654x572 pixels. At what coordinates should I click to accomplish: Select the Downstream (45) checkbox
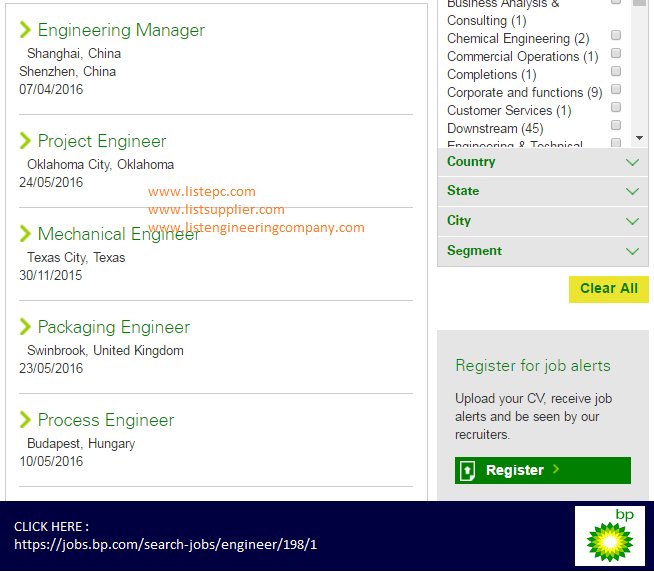pos(616,125)
